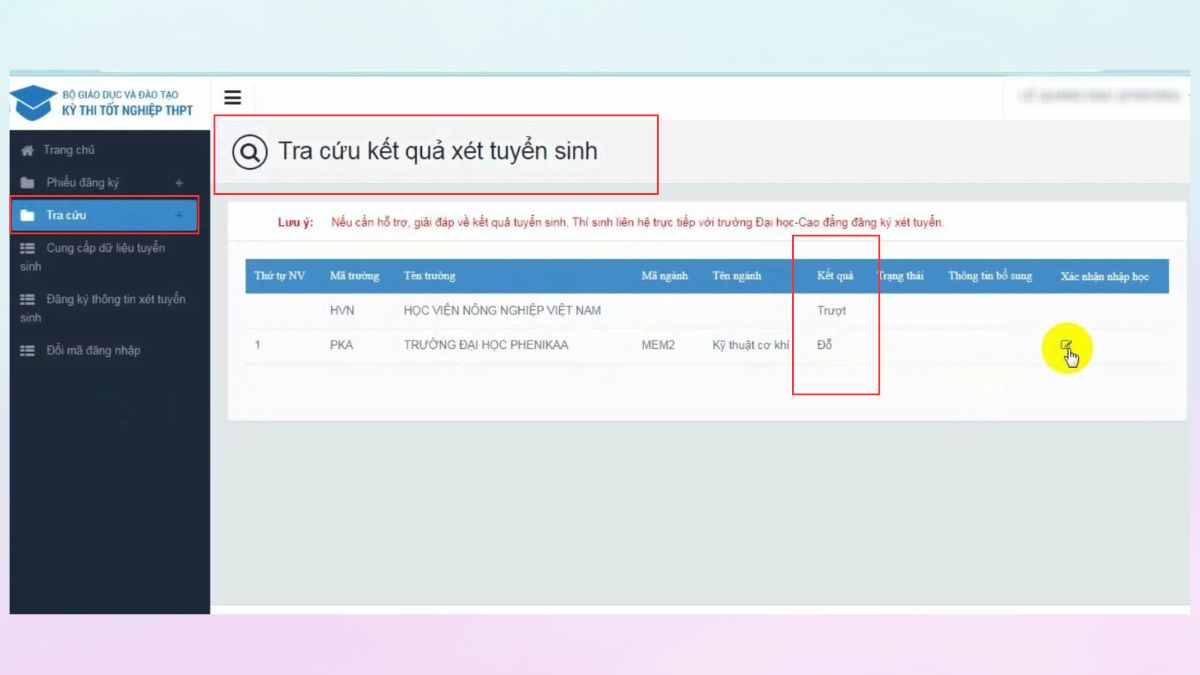Open Trang chủ menu item

click(69, 150)
